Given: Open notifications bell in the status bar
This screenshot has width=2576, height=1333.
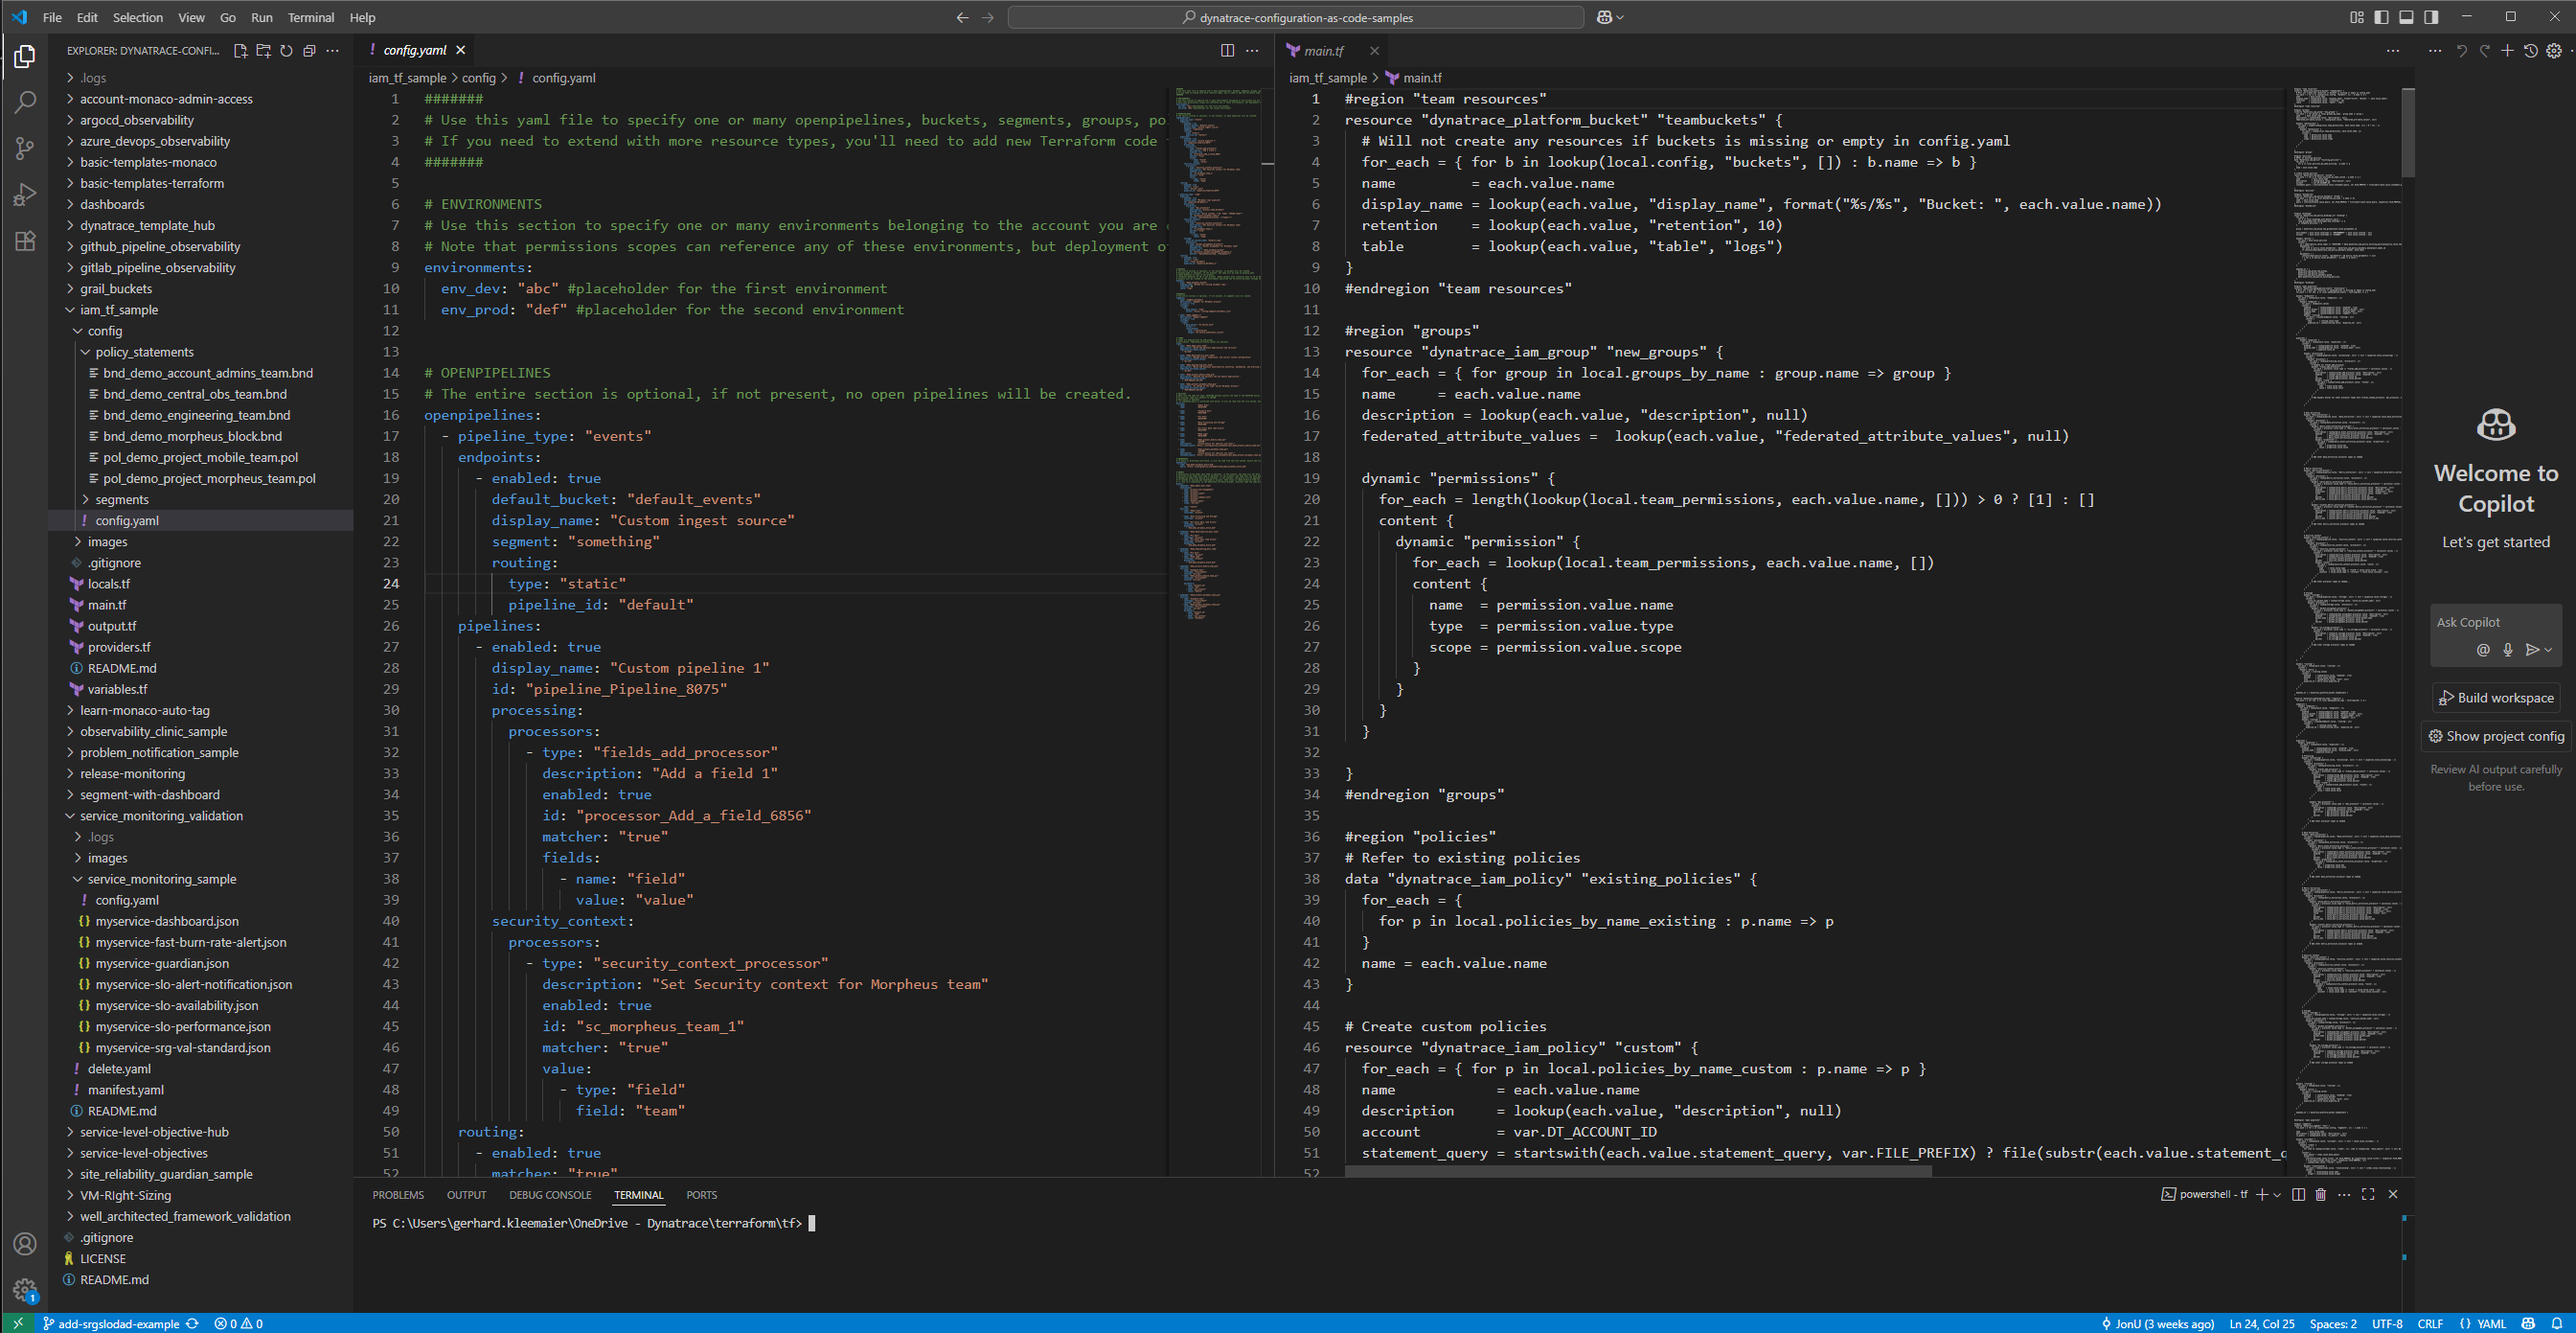Looking at the screenshot, I should (x=2556, y=1324).
